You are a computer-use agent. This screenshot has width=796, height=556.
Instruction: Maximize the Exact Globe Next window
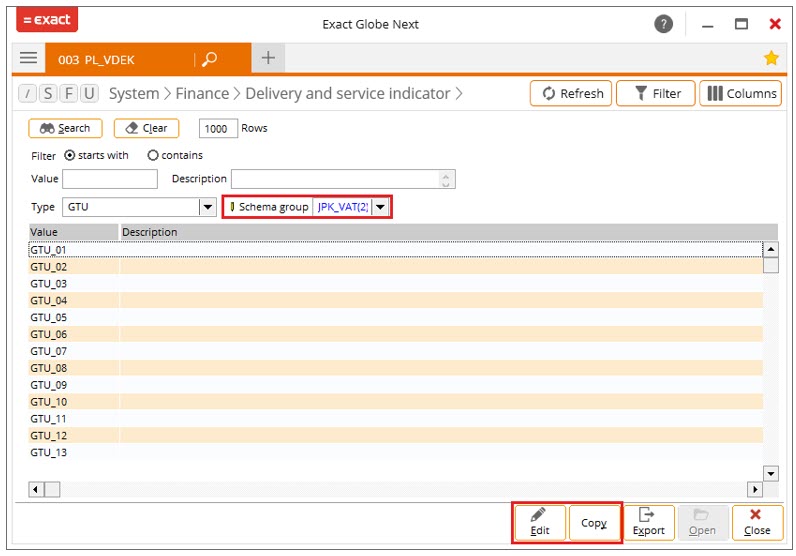(x=741, y=24)
